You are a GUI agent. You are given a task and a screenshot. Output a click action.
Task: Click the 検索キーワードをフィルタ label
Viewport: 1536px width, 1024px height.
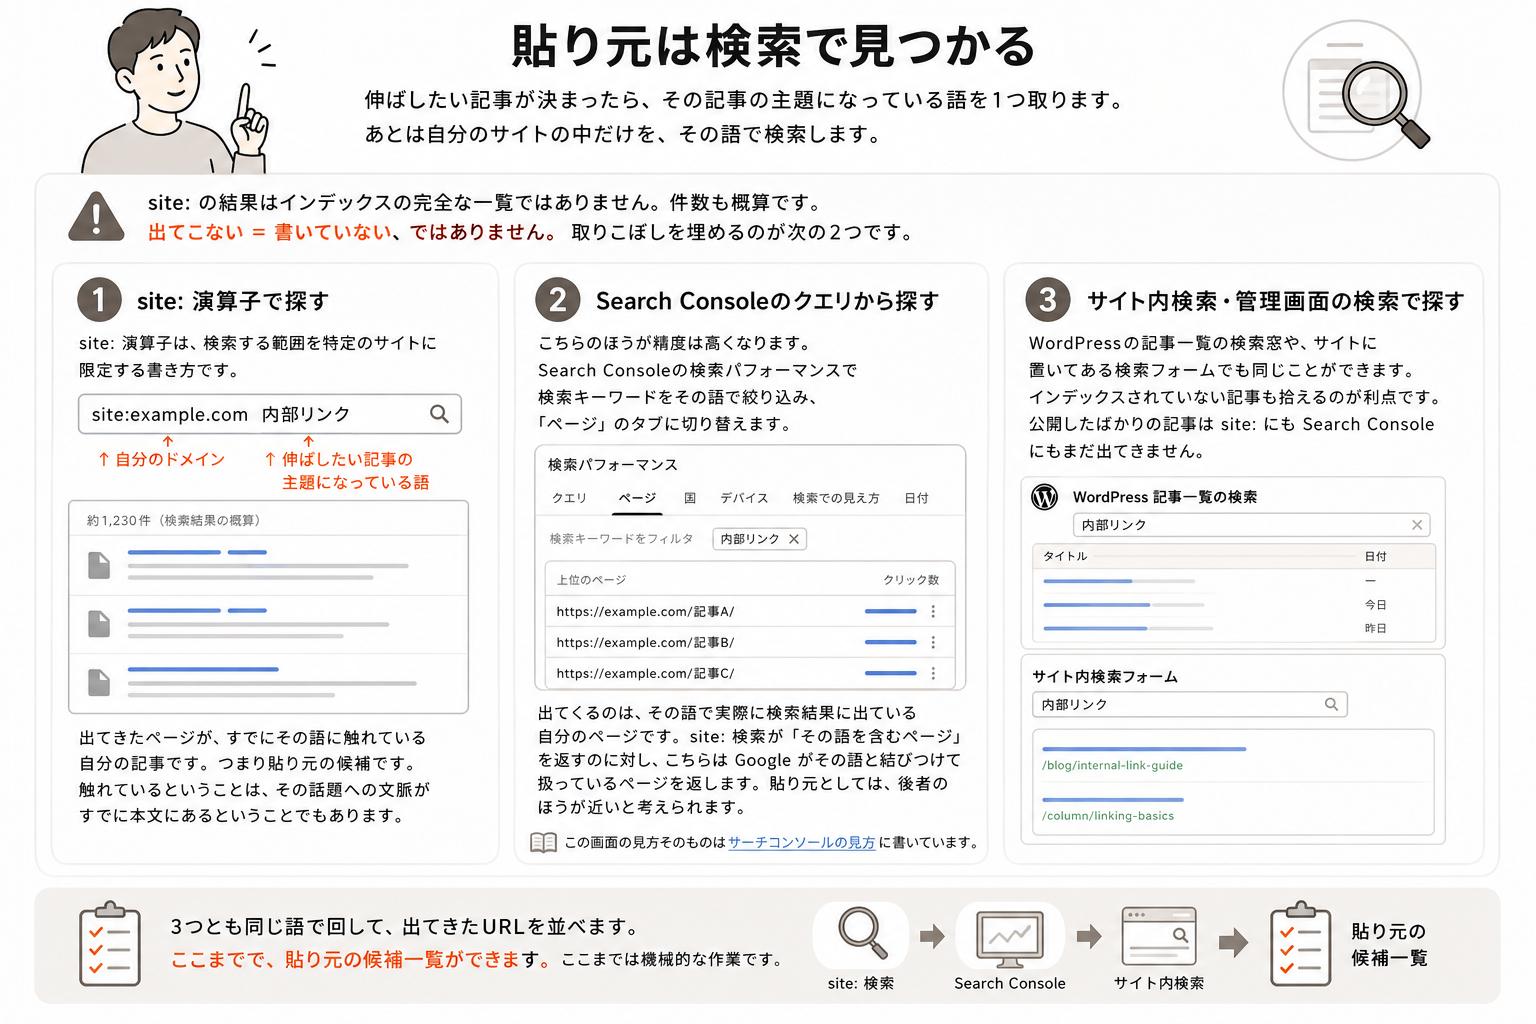(621, 539)
